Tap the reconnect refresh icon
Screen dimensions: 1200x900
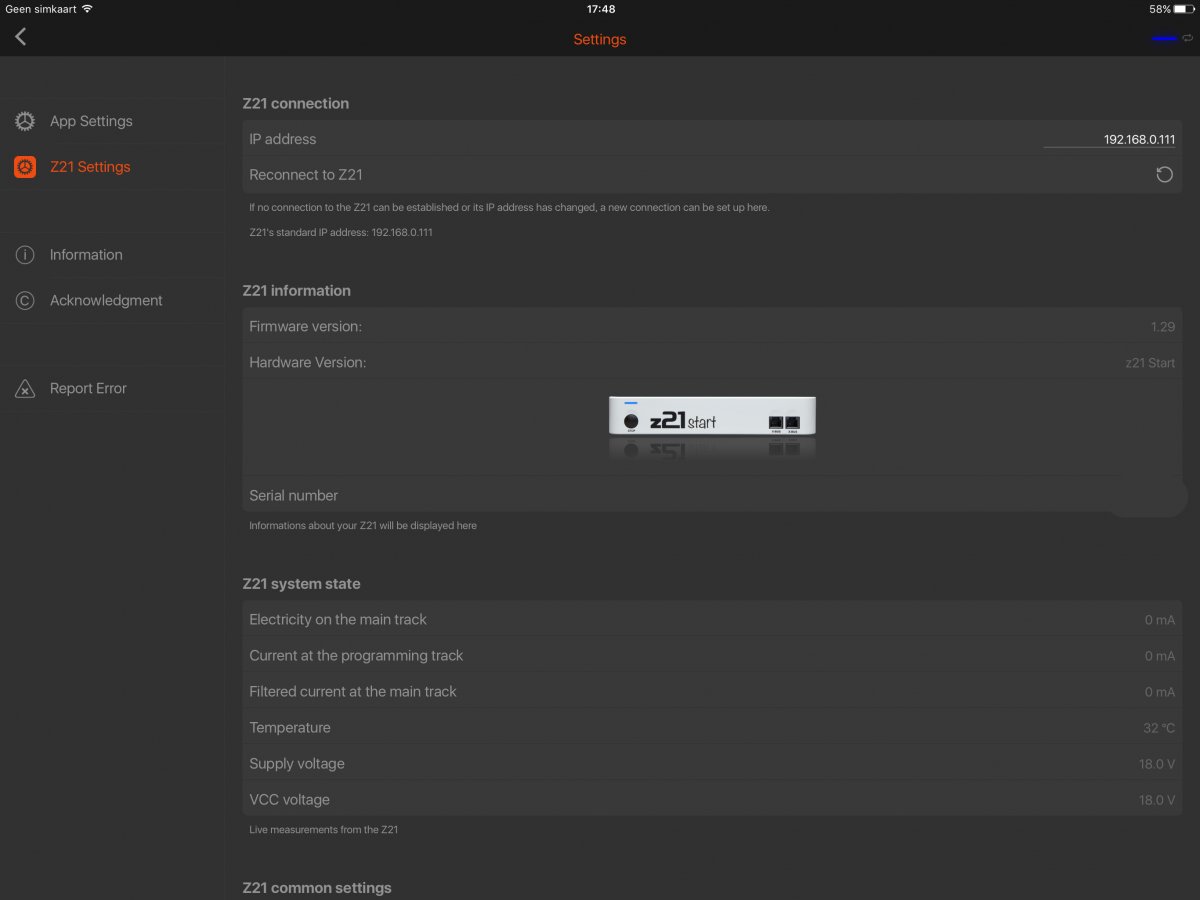1164,175
